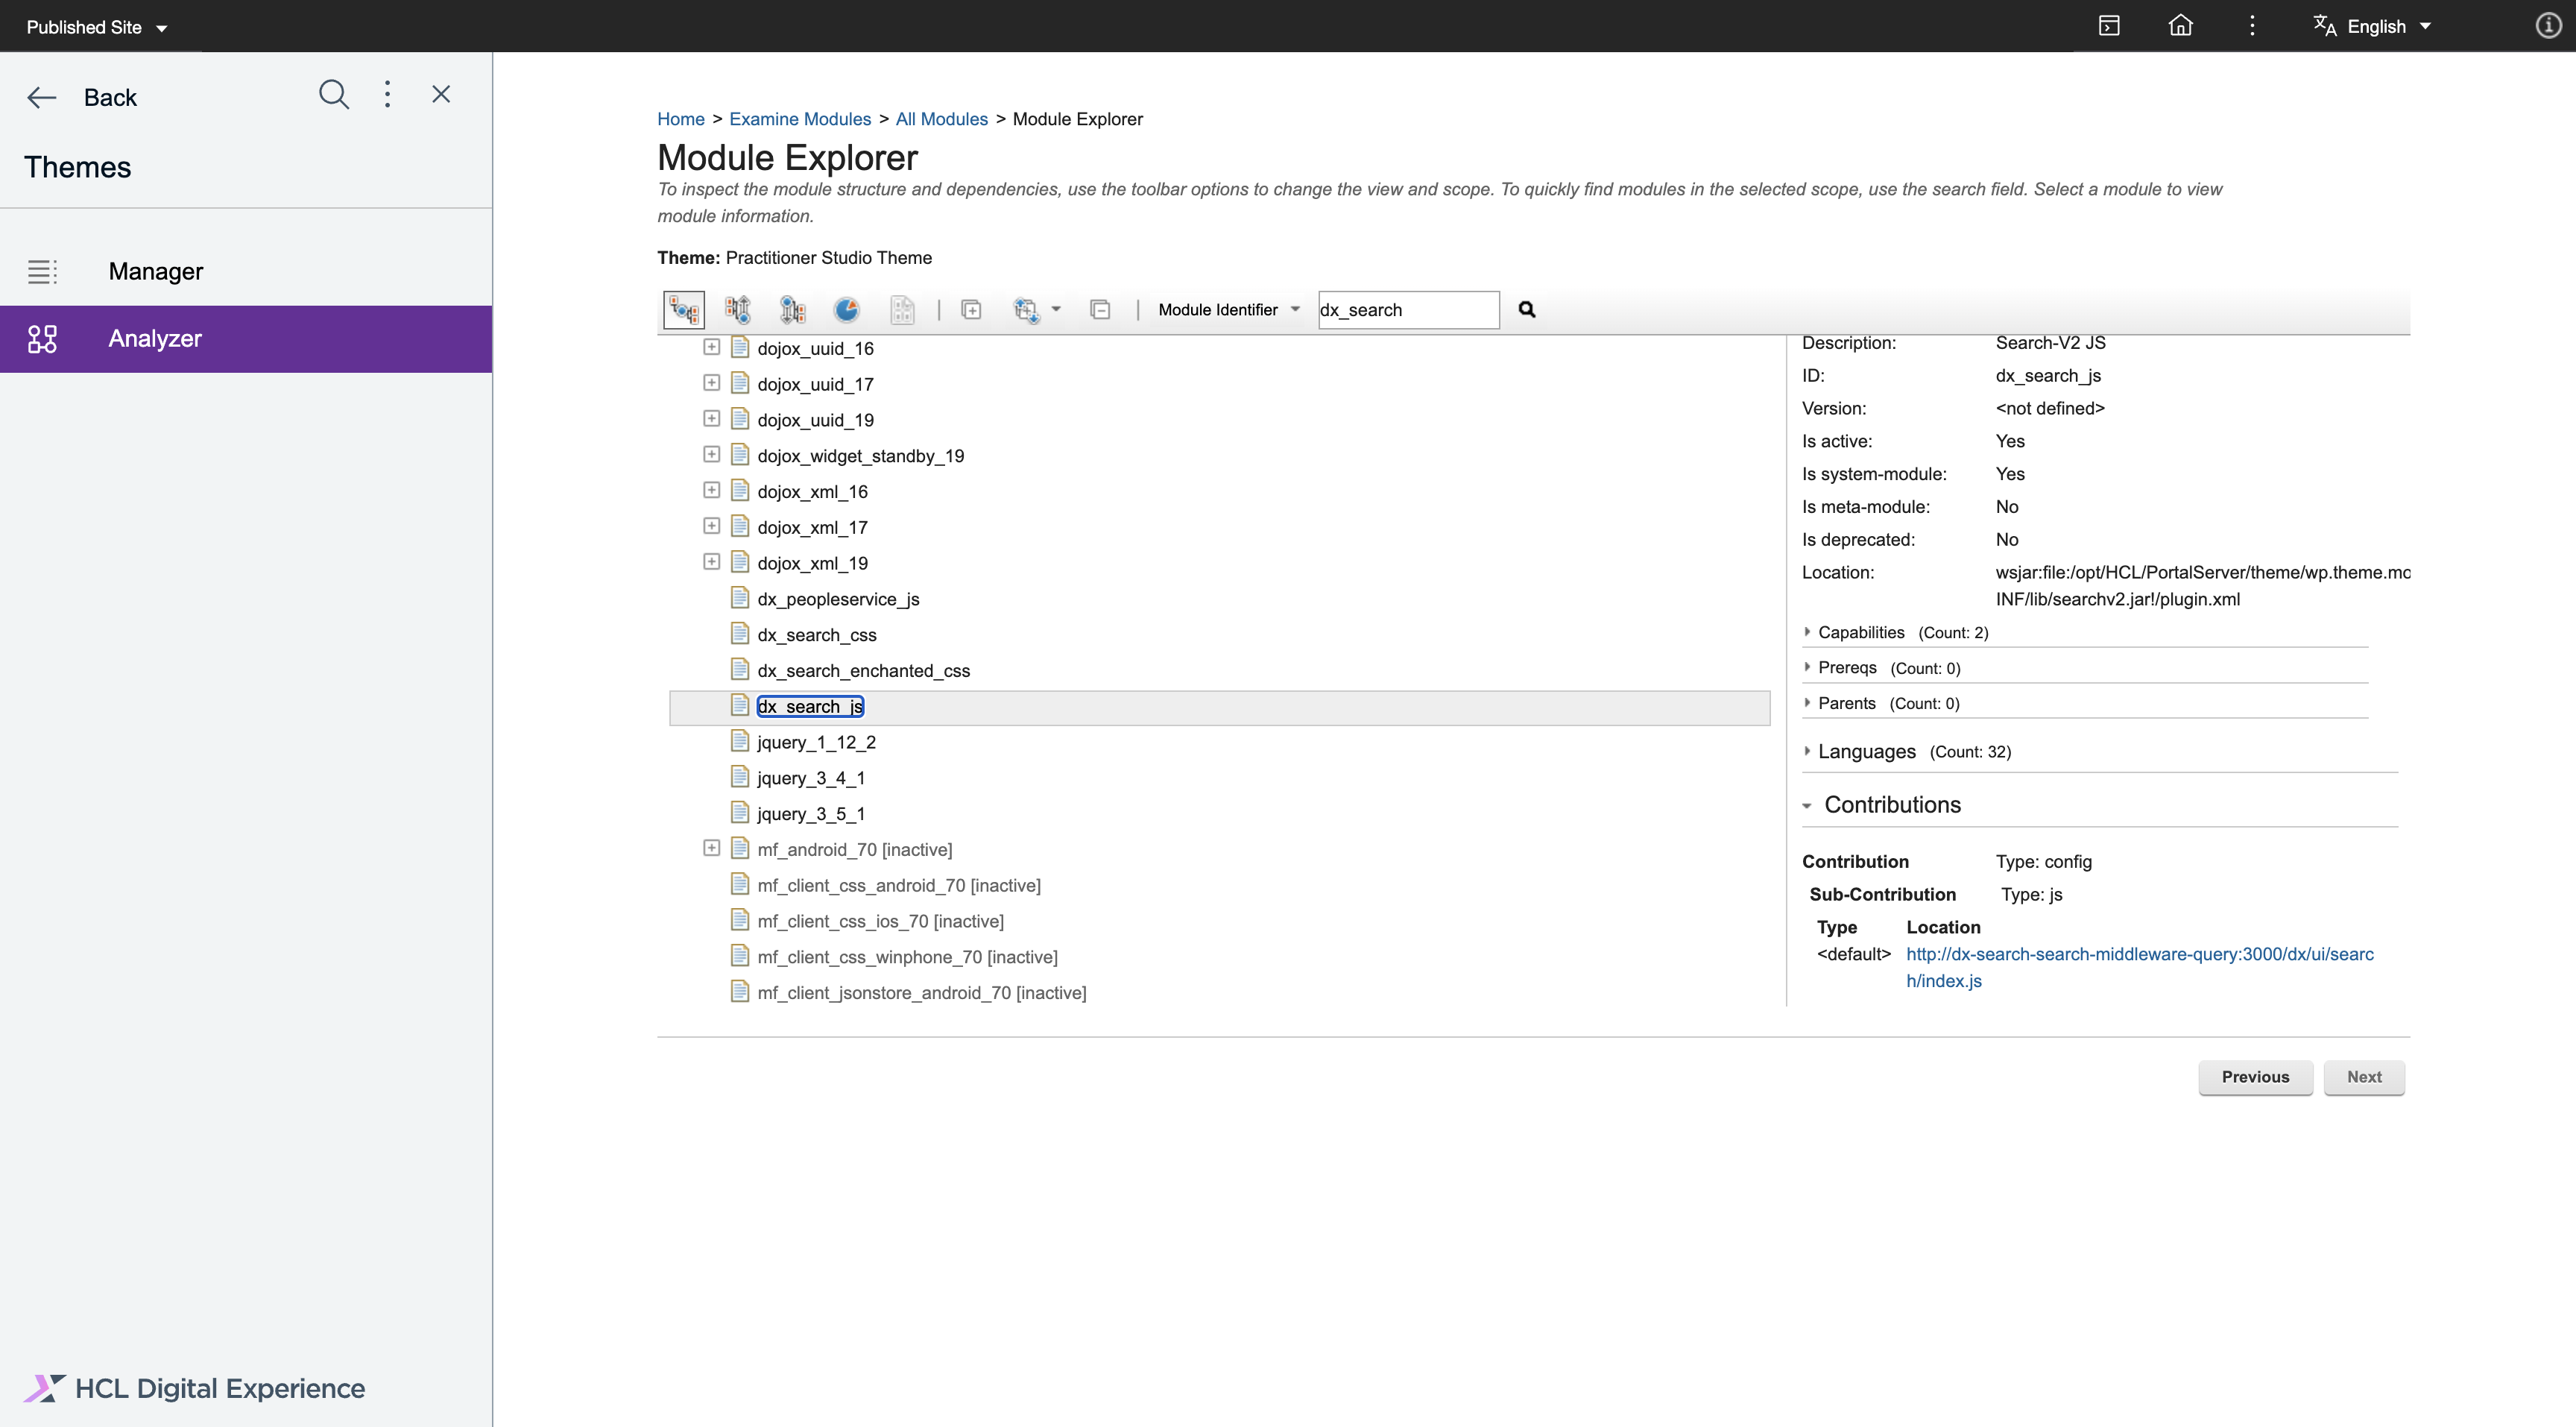
Task: Expand the mf_android_70 module node
Action: 711,847
